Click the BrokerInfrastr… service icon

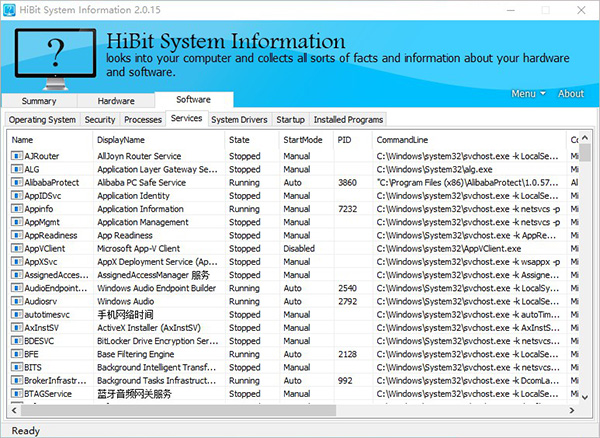pyautogui.click(x=17, y=380)
